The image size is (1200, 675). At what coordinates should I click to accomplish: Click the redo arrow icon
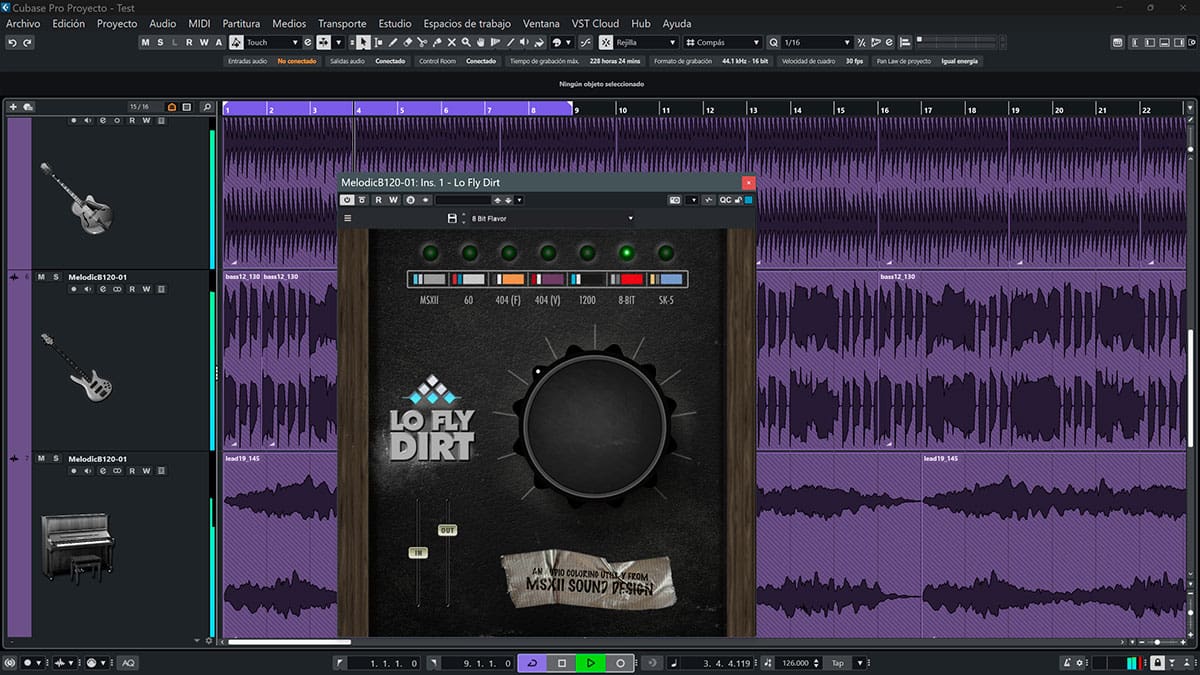tap(27, 42)
